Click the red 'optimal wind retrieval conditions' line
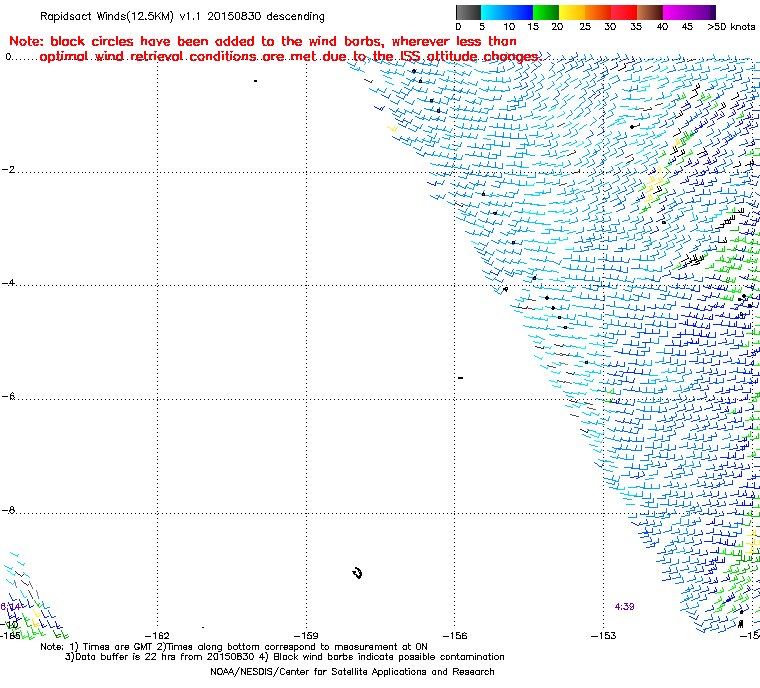 pos(289,57)
